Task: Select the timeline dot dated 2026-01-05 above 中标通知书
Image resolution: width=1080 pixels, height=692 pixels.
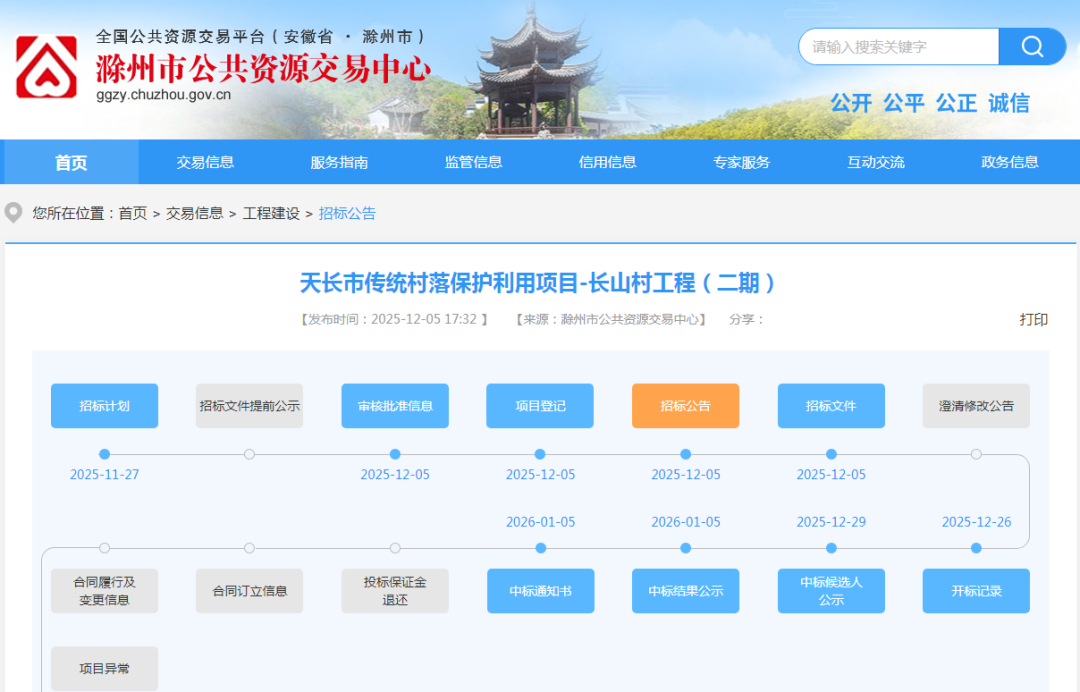Action: 540,547
